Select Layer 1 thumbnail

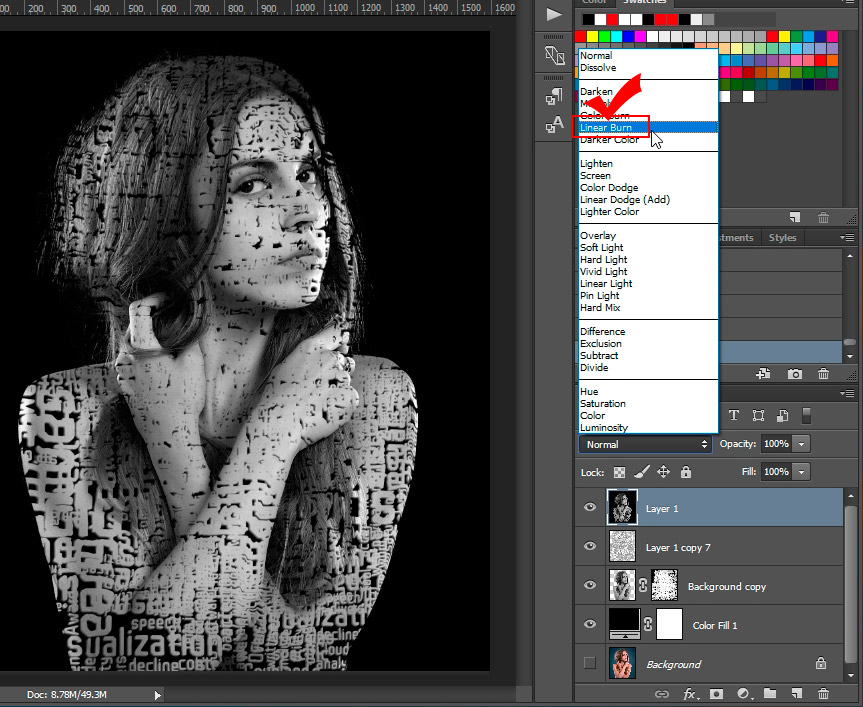(622, 507)
